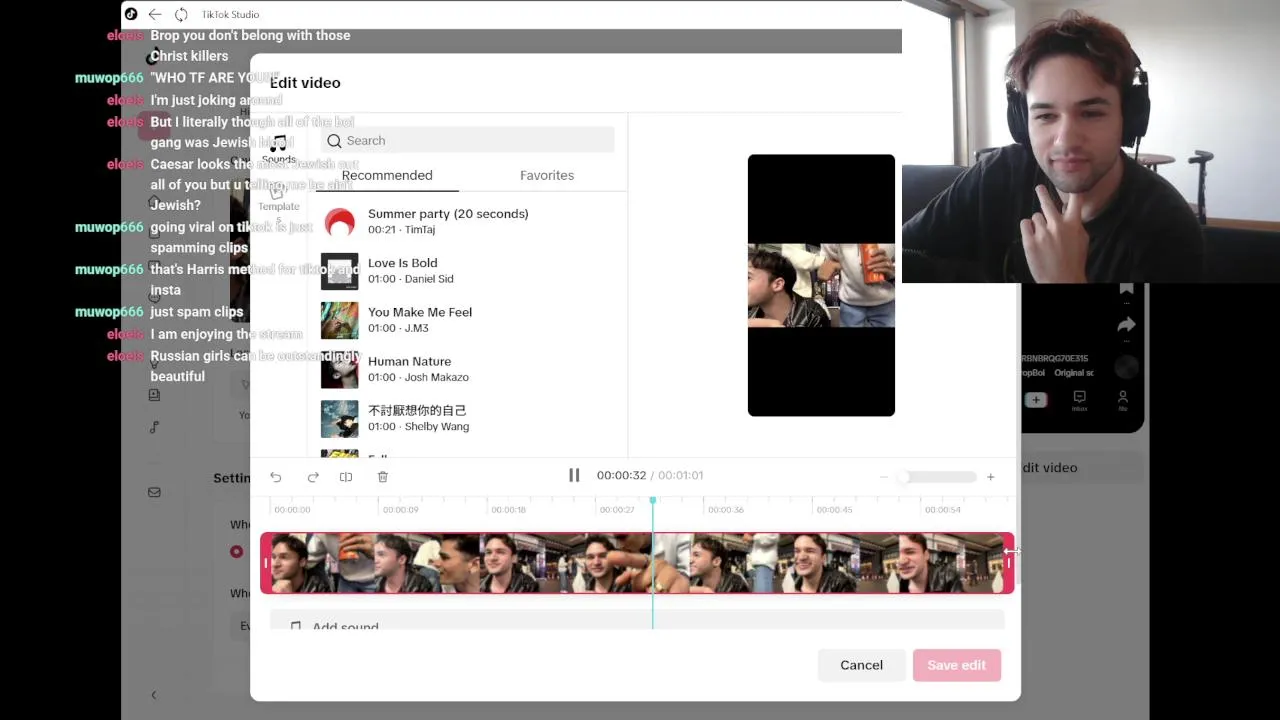
Task: Click the 00:00:09 timeline ruler mark
Action: tap(400, 510)
